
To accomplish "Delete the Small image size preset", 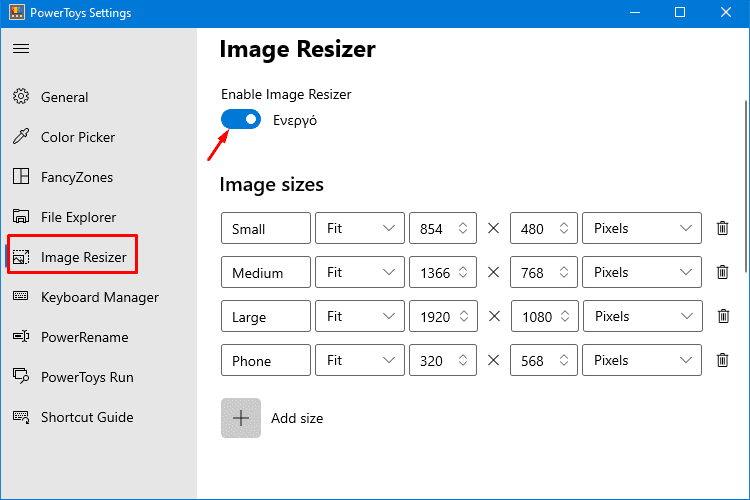I will point(722,228).
